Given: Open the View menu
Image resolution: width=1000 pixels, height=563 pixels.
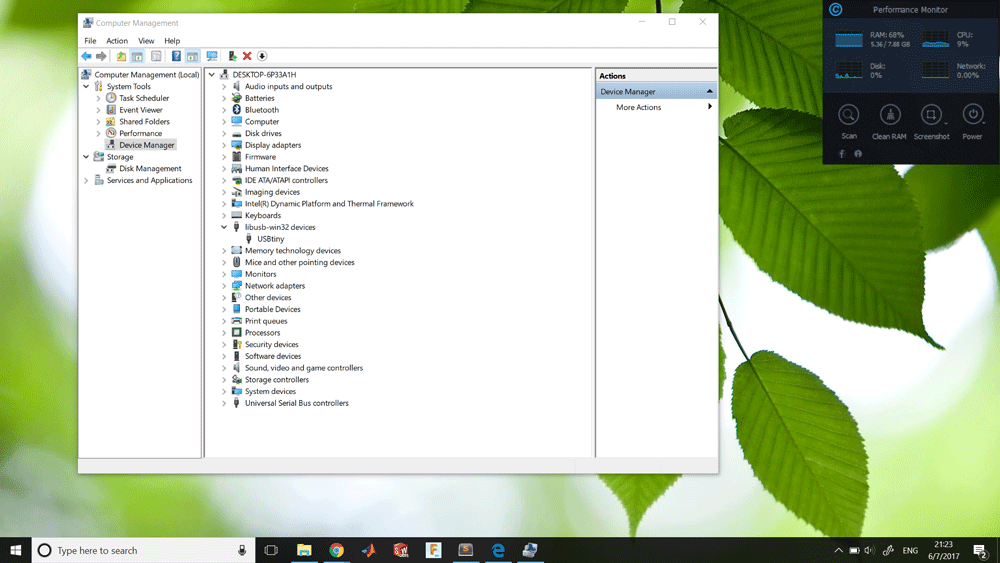Looking at the screenshot, I should tap(146, 41).
